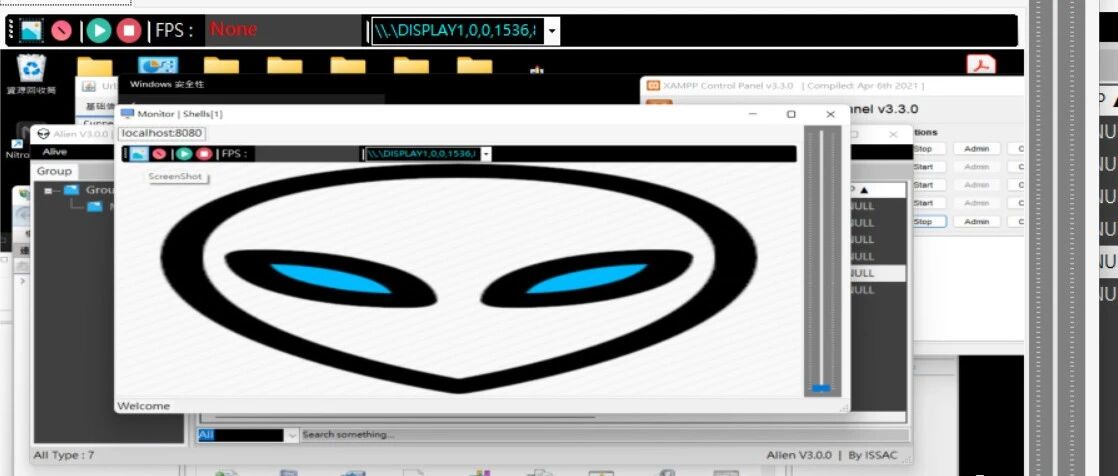Viewport: 1118px width, 476px height.
Task: Open the Alive menu in Alien window
Action: pyautogui.click(x=54, y=152)
